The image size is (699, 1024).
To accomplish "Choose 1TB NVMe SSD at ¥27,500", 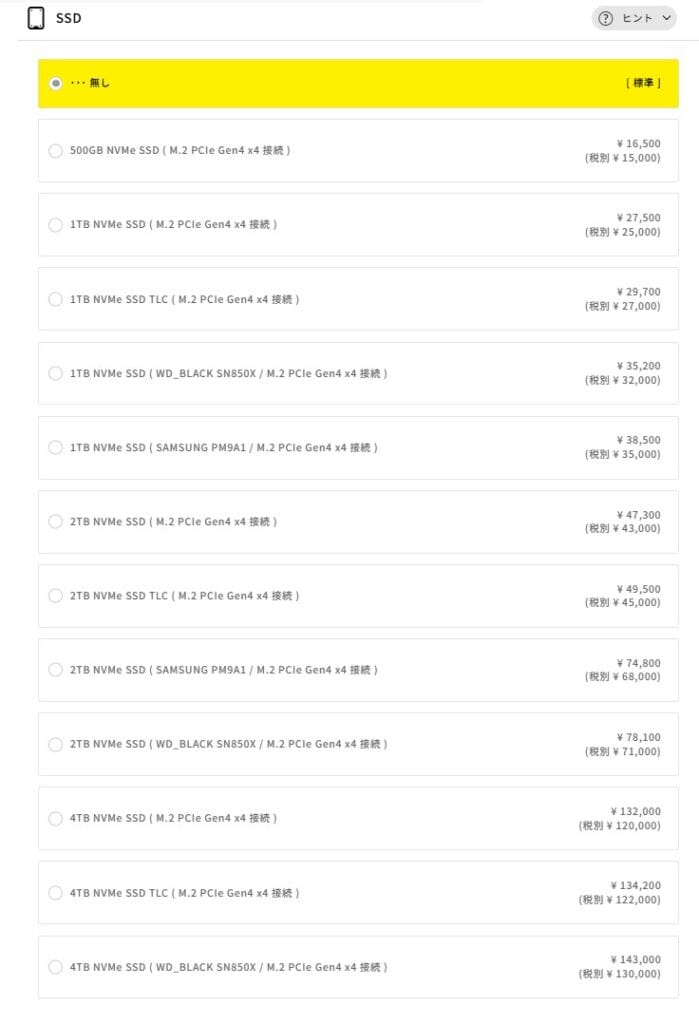I will click(x=55, y=225).
